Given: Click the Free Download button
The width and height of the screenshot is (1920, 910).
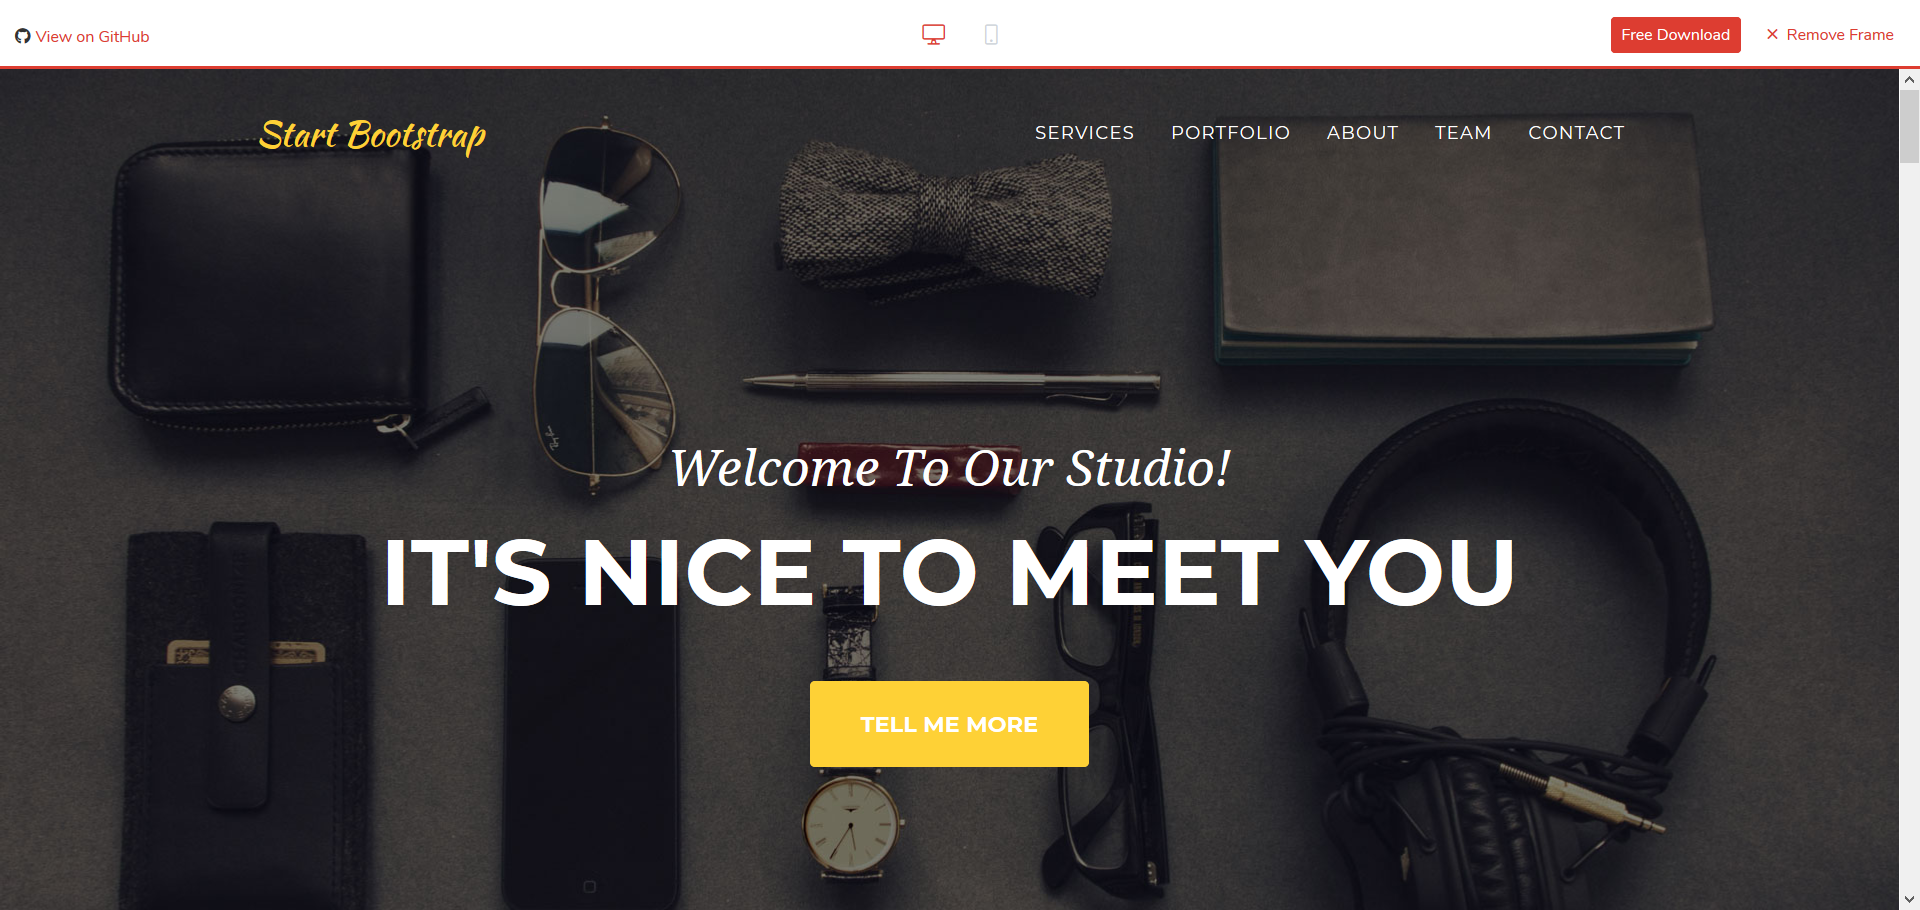Looking at the screenshot, I should [1675, 35].
